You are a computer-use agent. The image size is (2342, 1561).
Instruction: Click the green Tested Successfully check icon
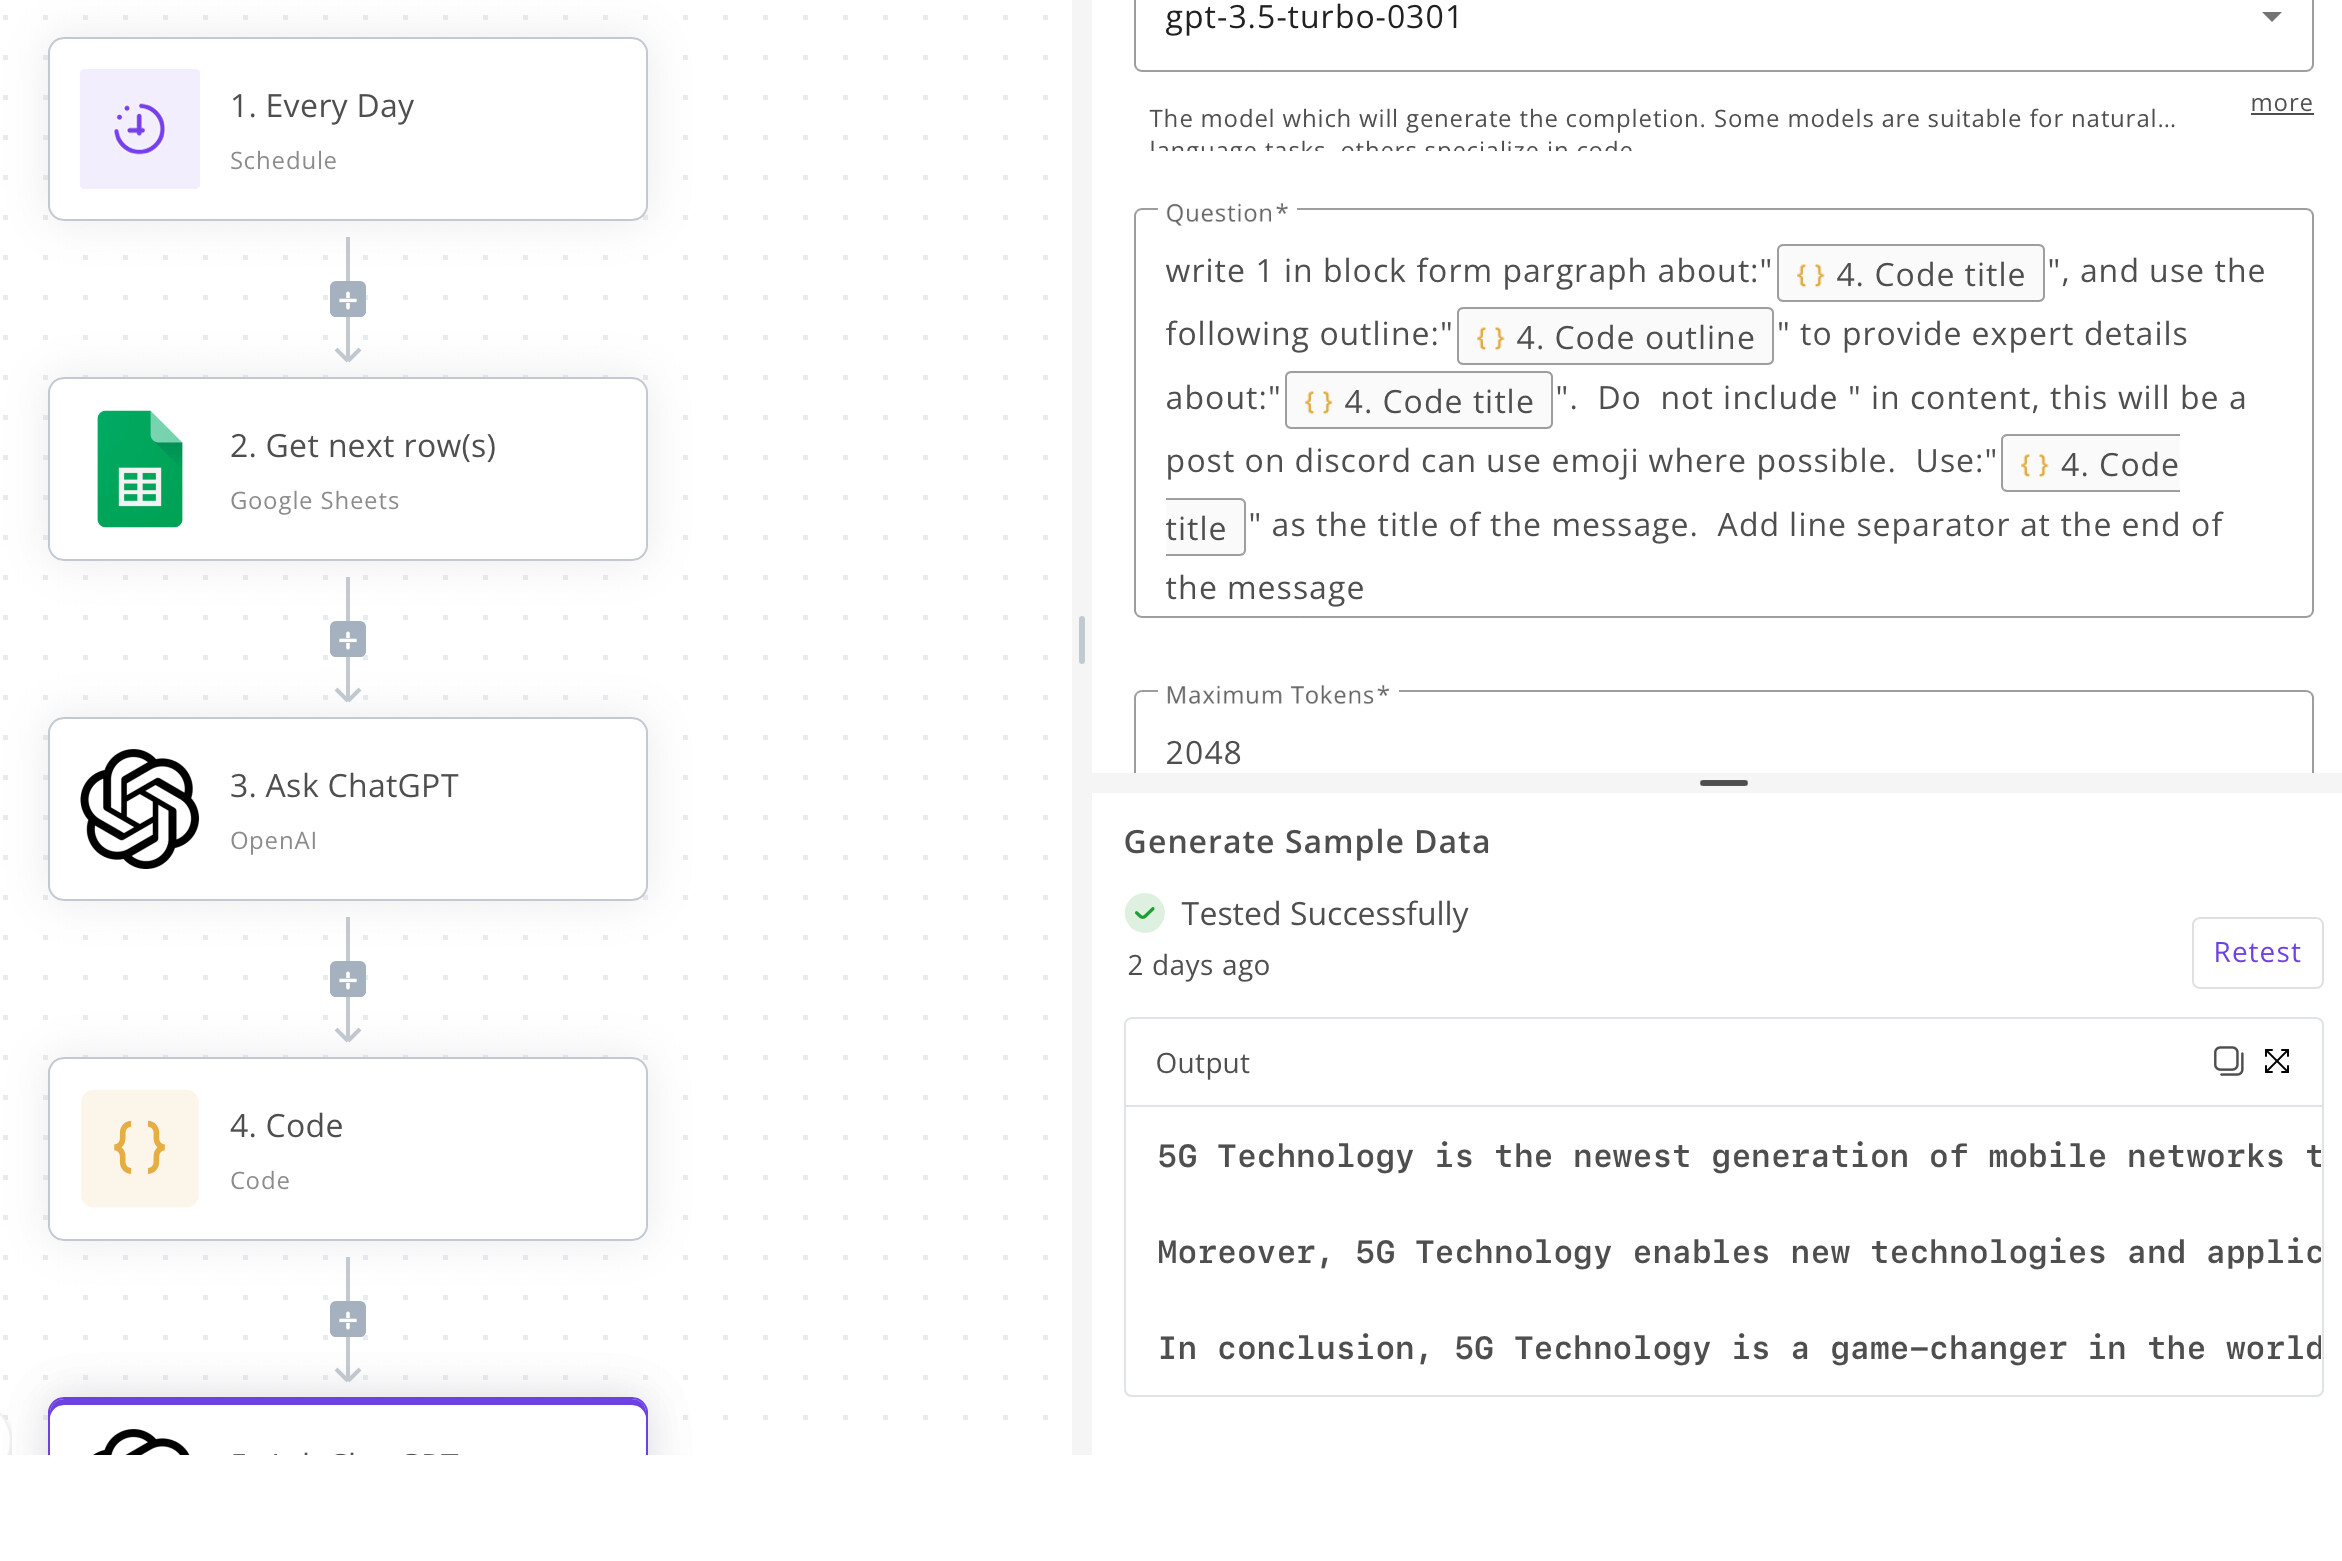pos(1145,913)
